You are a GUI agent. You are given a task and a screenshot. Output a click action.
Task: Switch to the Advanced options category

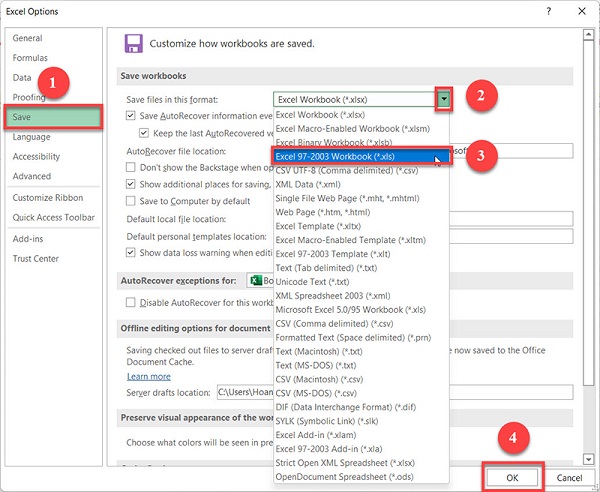(32, 176)
